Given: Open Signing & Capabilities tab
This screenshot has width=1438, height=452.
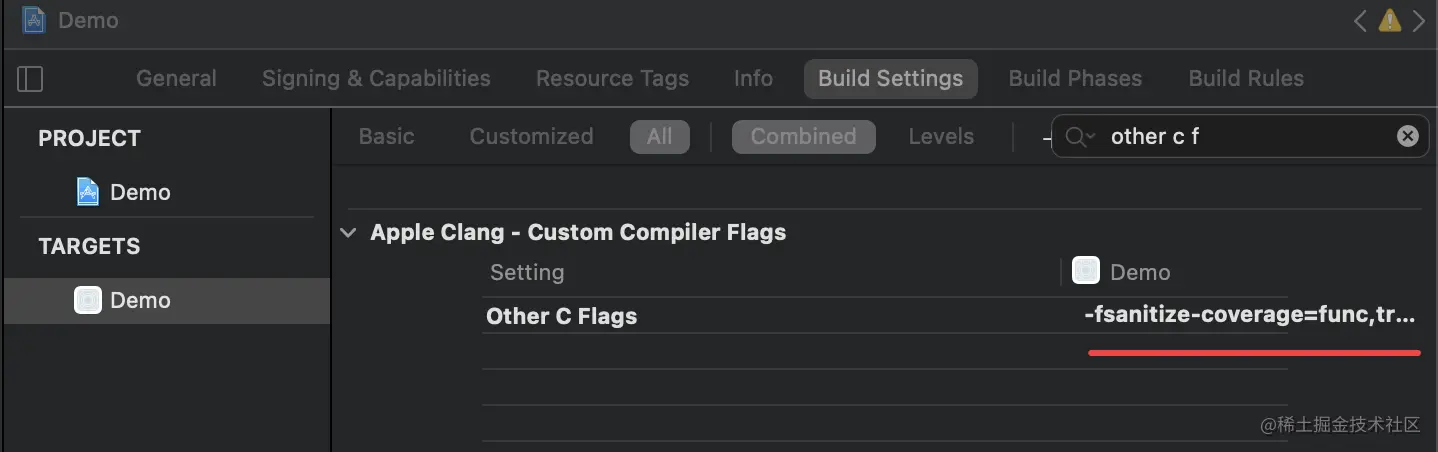Looking at the screenshot, I should (x=376, y=78).
